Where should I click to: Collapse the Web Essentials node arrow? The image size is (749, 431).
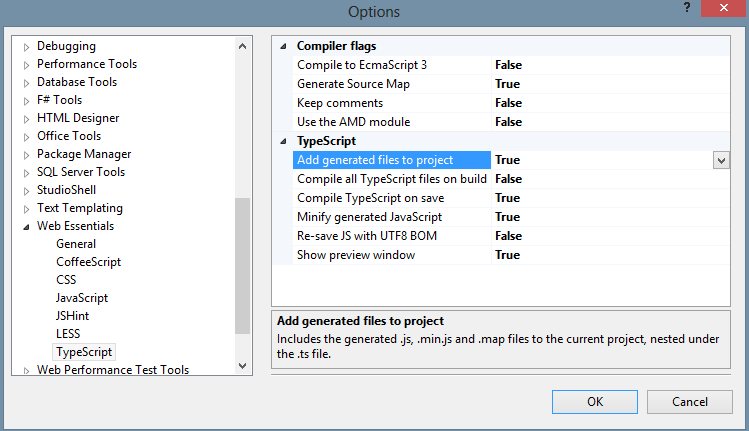26,227
